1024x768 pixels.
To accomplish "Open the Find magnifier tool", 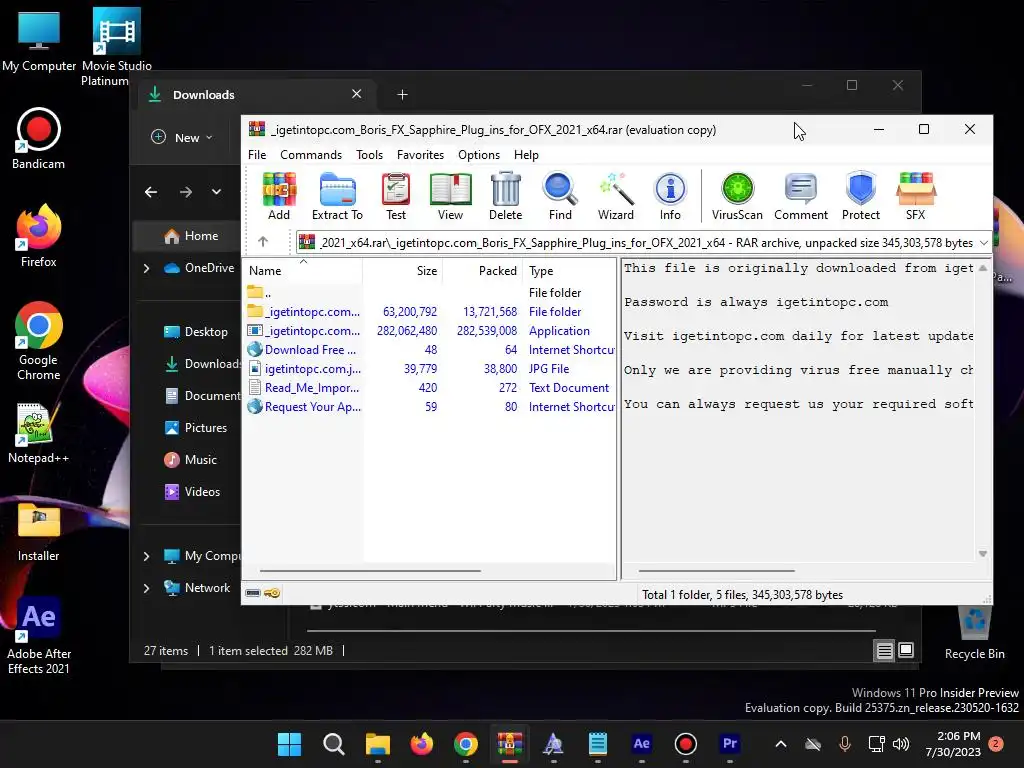I will [x=560, y=196].
